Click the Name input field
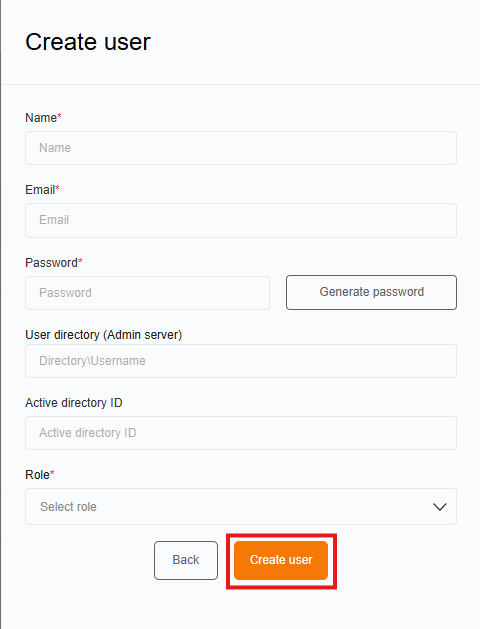 pyautogui.click(x=241, y=148)
